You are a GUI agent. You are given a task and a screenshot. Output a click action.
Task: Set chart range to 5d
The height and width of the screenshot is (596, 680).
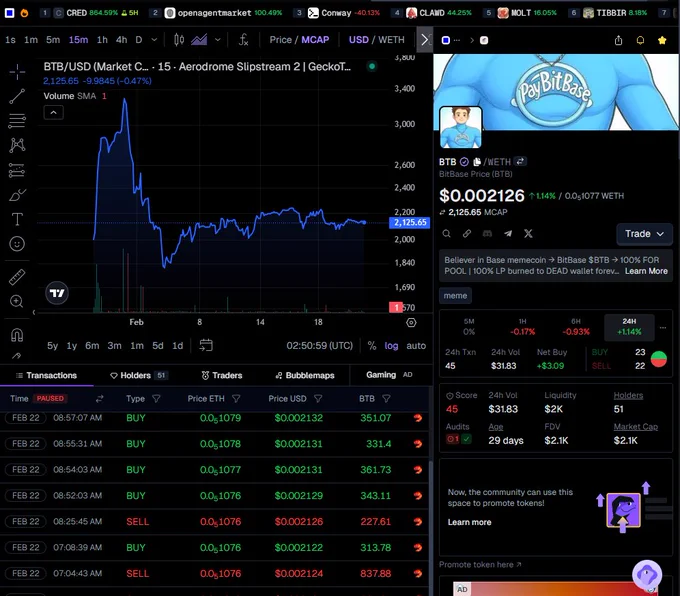click(158, 346)
